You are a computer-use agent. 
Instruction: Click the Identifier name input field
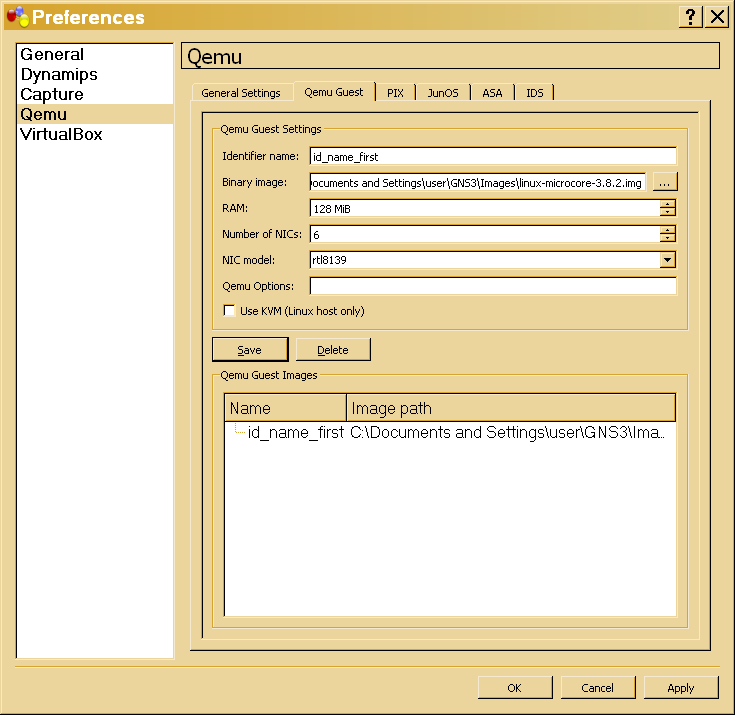click(493, 156)
